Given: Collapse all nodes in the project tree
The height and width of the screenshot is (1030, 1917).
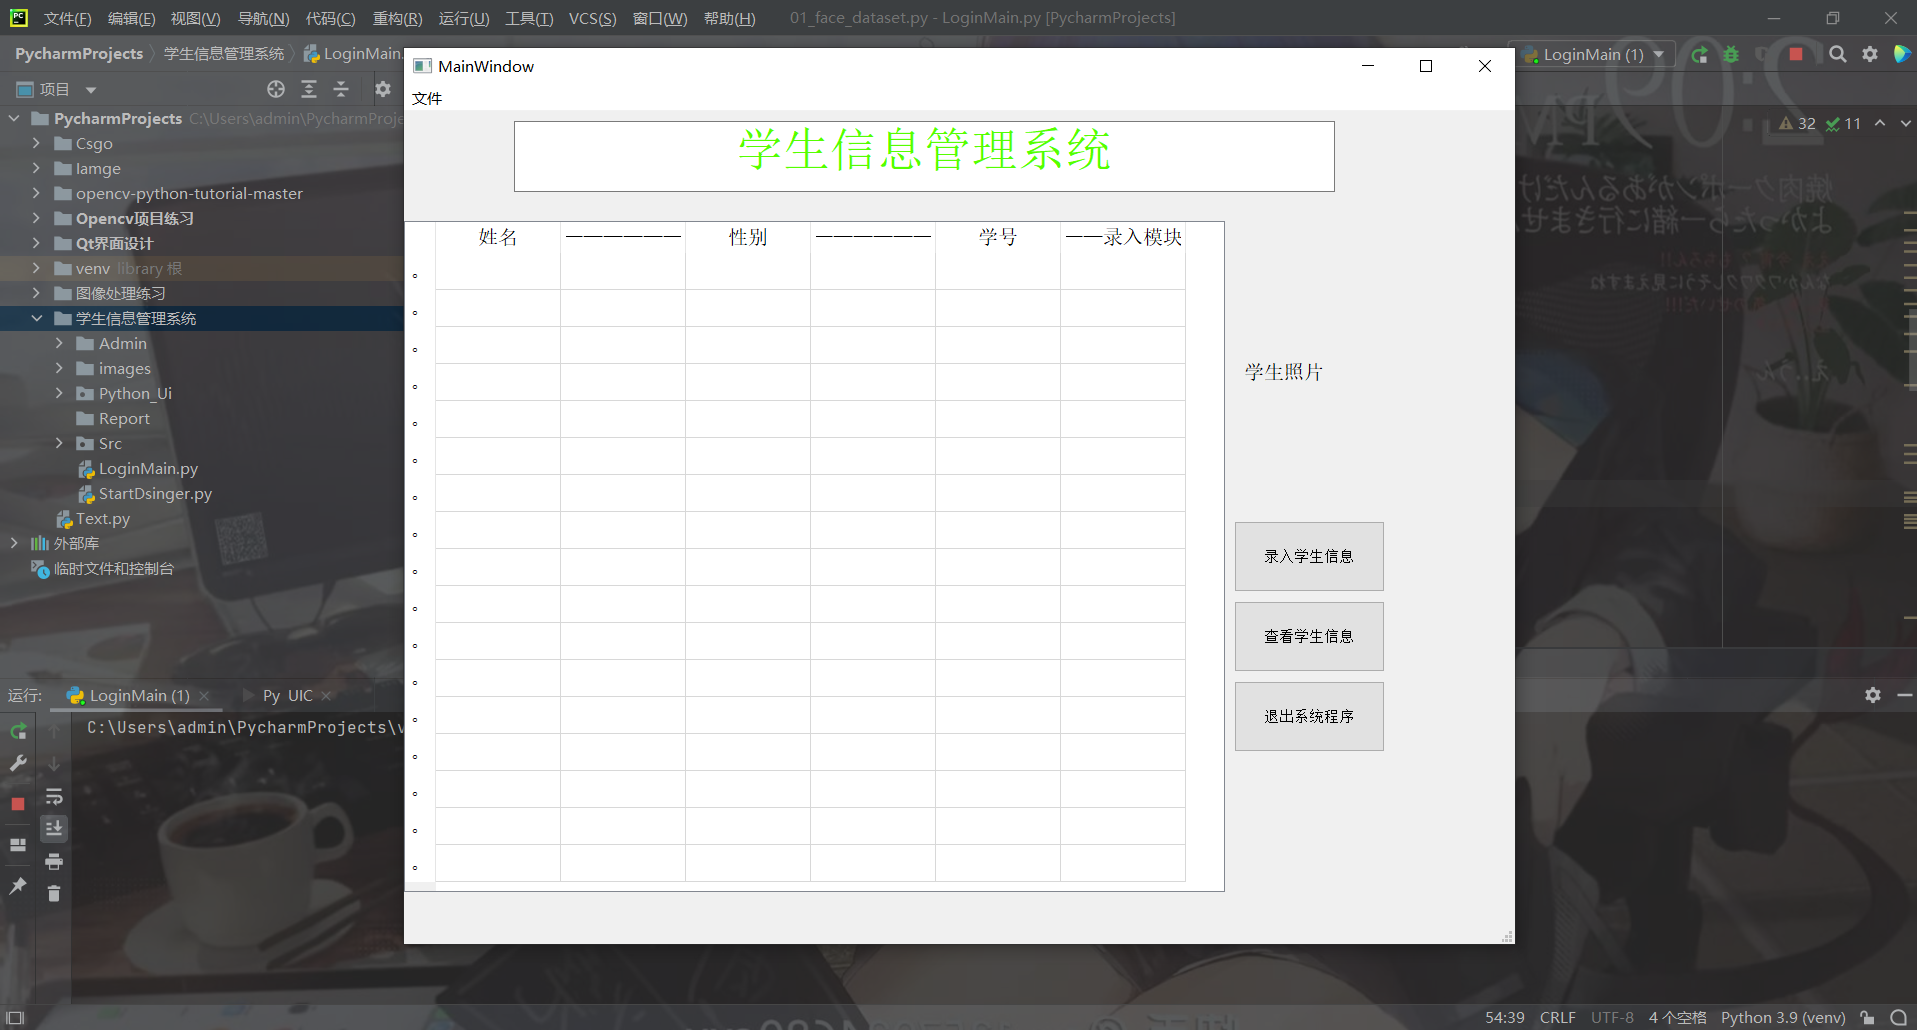Looking at the screenshot, I should pyautogui.click(x=340, y=89).
